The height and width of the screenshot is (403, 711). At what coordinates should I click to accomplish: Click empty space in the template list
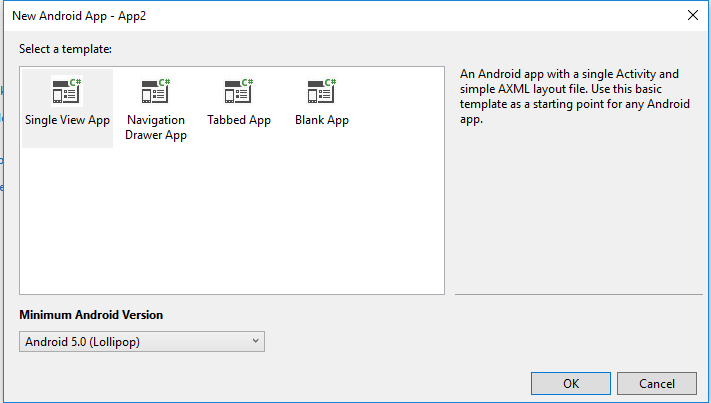click(230, 230)
